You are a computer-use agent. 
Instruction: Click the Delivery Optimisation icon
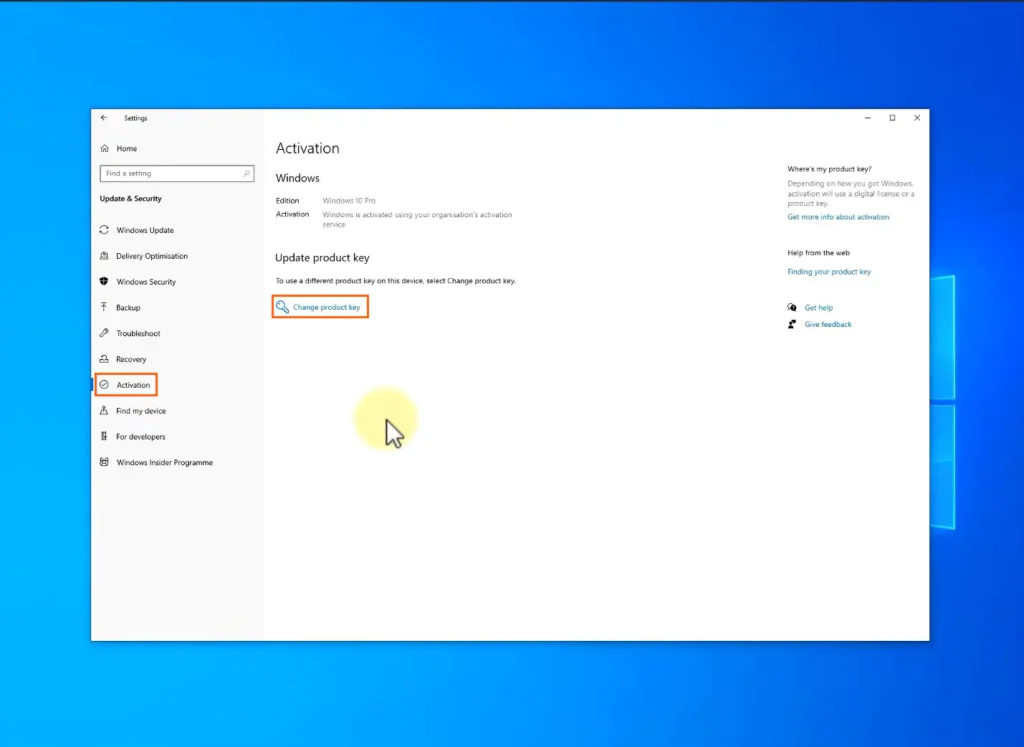point(104,256)
